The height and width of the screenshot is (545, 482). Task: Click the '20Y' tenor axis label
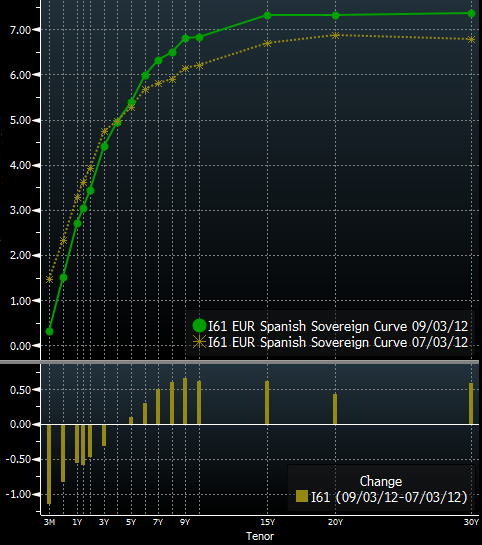pos(335,522)
